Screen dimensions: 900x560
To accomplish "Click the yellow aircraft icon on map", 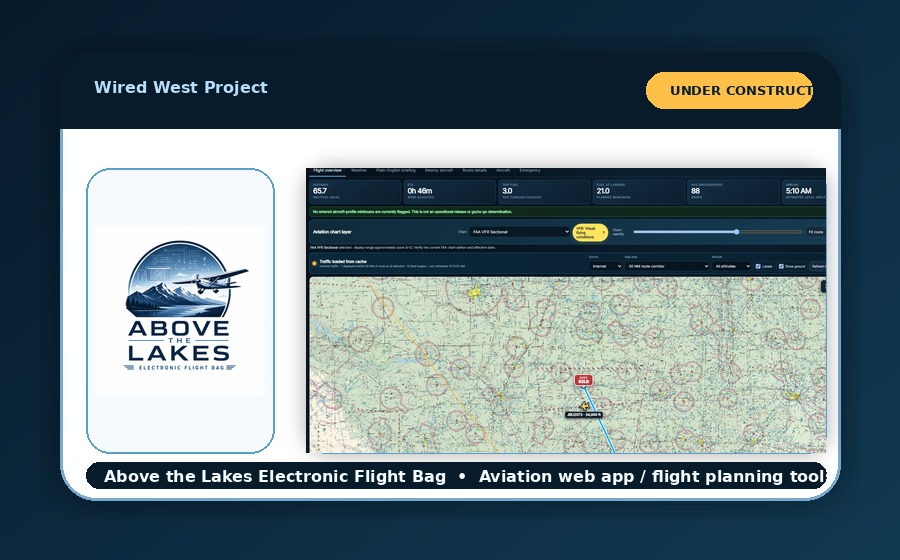I will pos(584,406).
